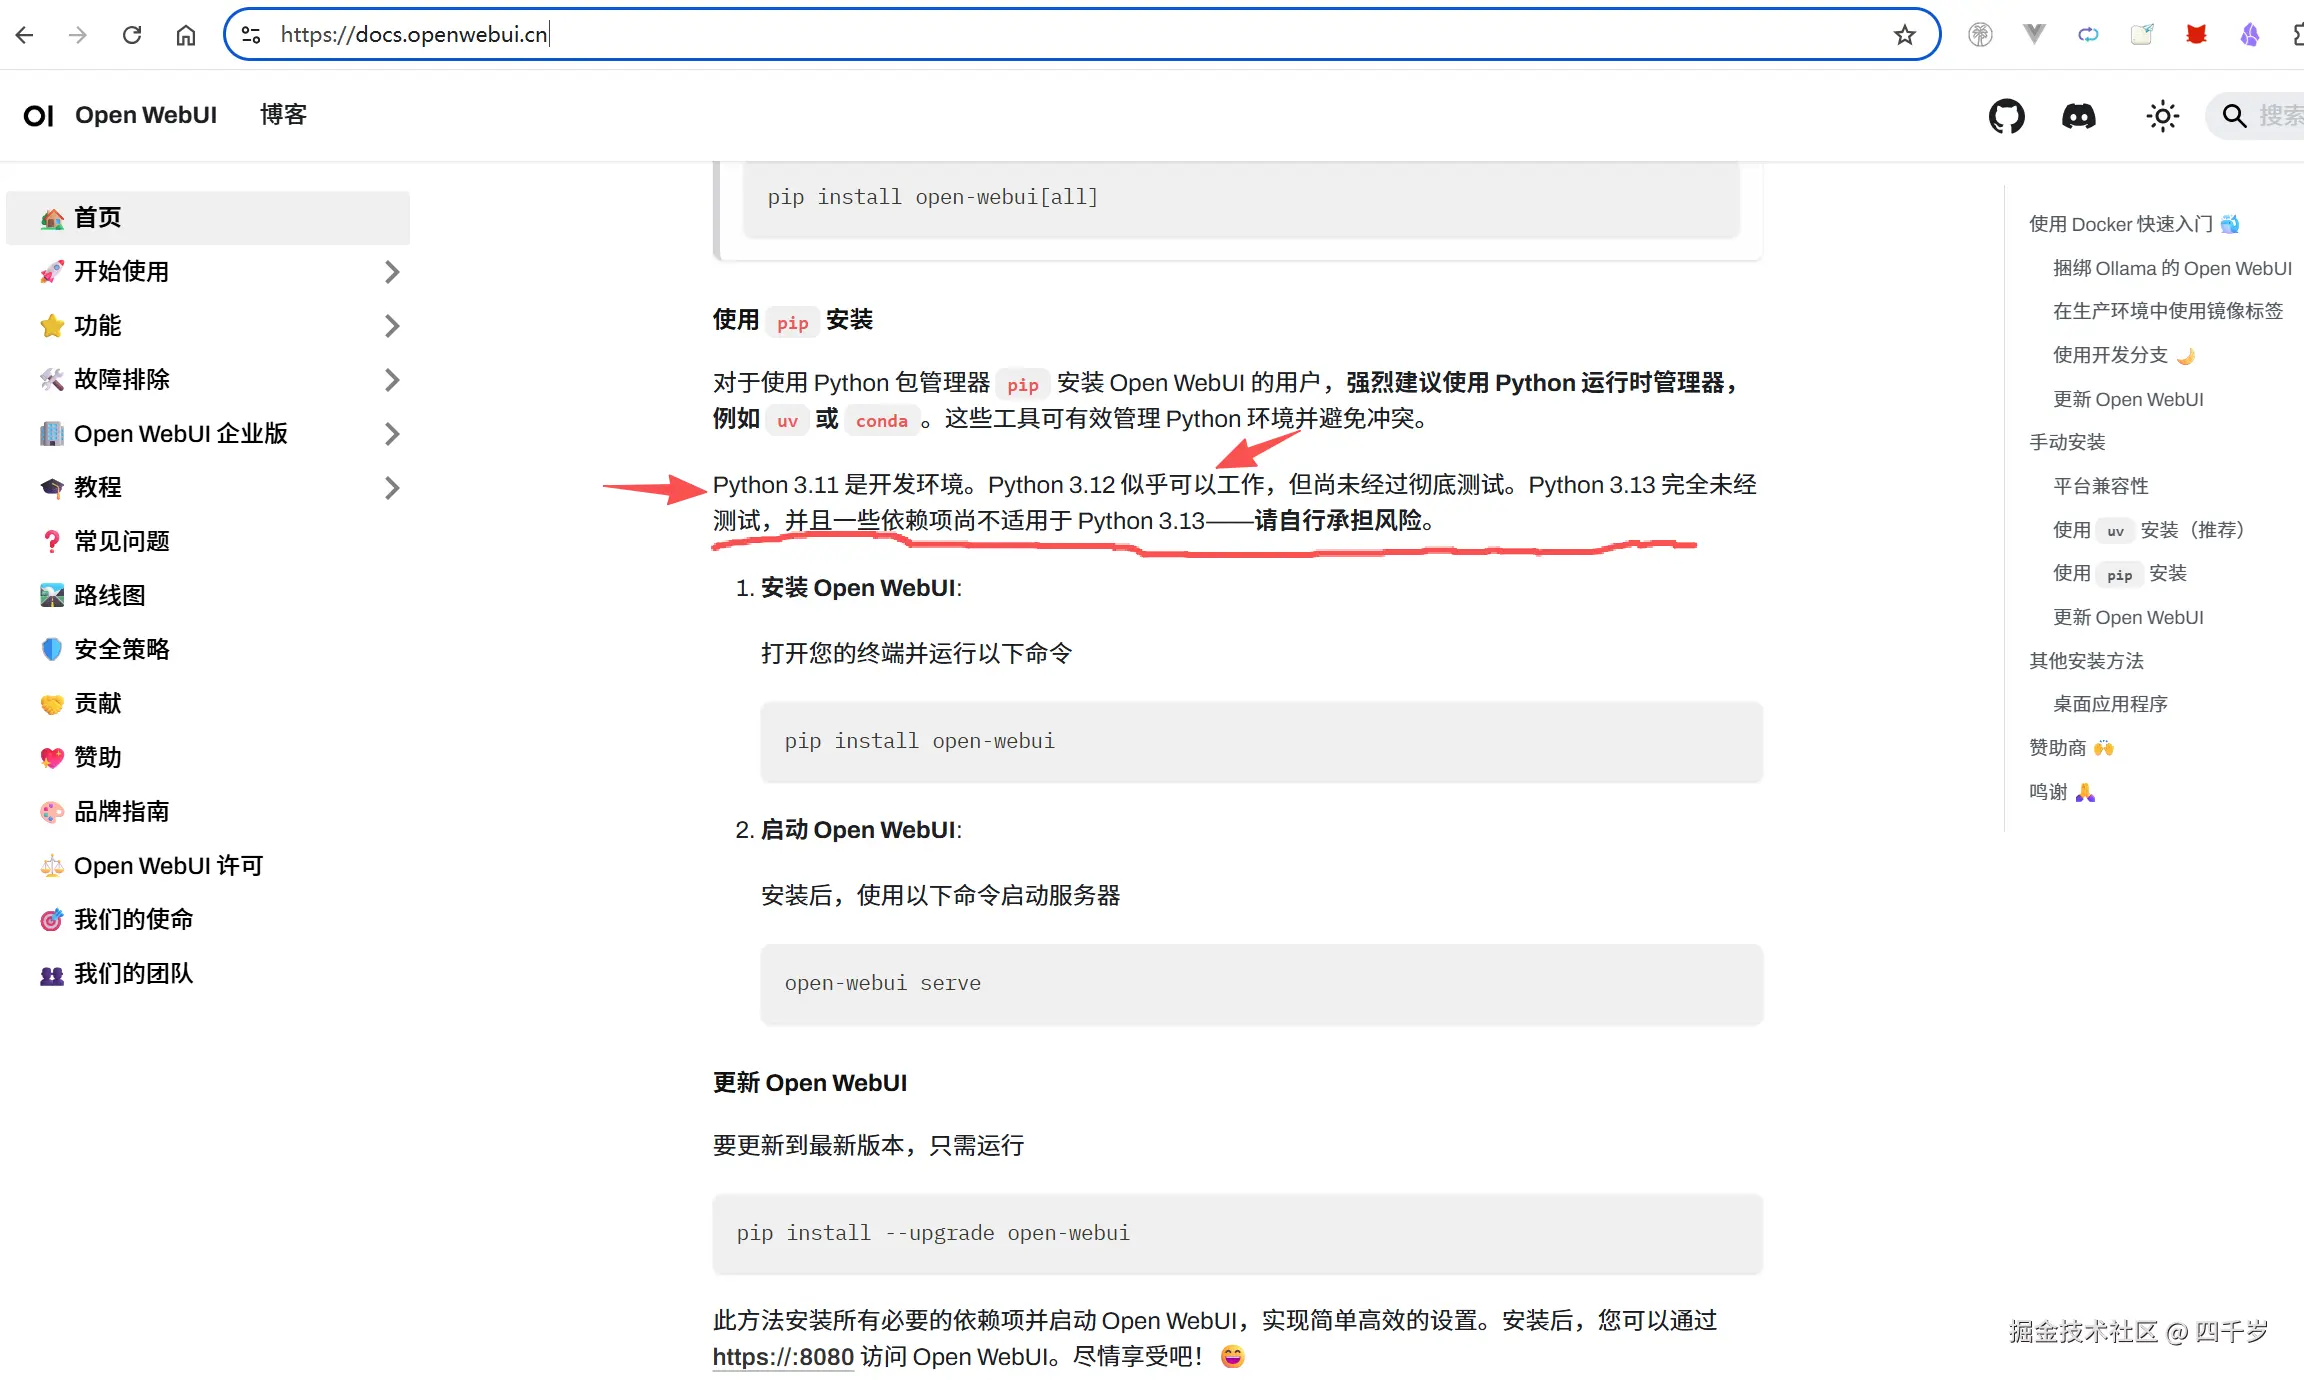
Task: Reload the current page
Action: (131, 33)
